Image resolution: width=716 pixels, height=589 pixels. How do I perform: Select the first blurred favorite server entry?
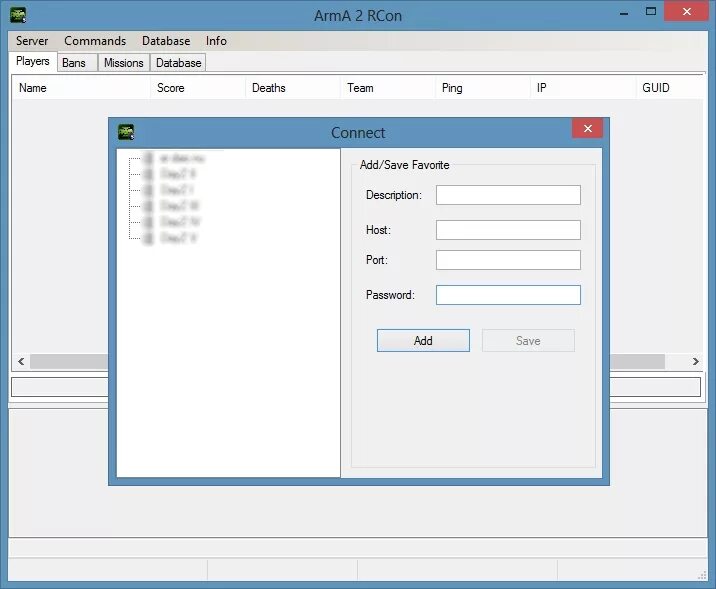point(182,158)
